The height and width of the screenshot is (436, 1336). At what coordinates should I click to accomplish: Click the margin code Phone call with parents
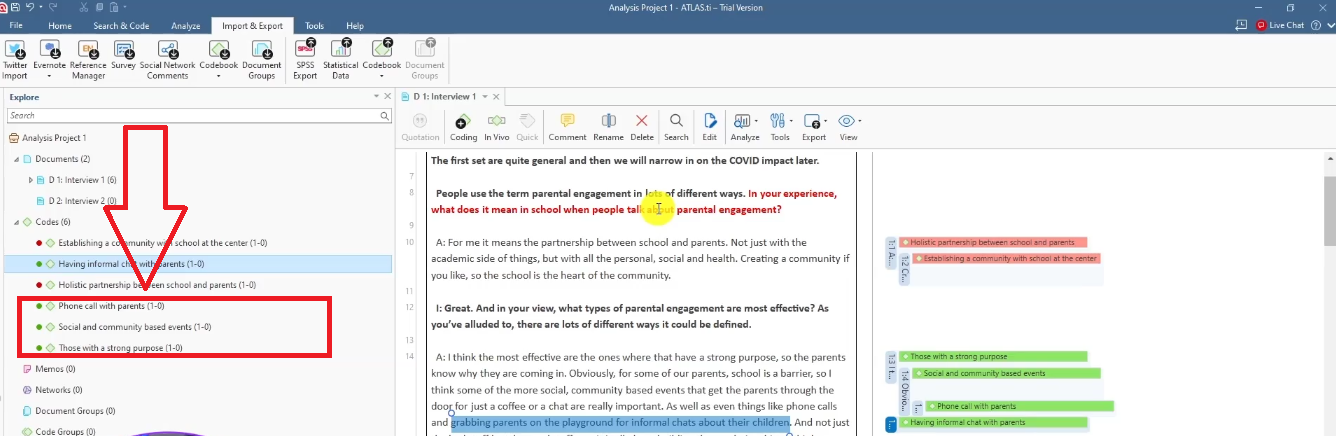coord(1019,406)
